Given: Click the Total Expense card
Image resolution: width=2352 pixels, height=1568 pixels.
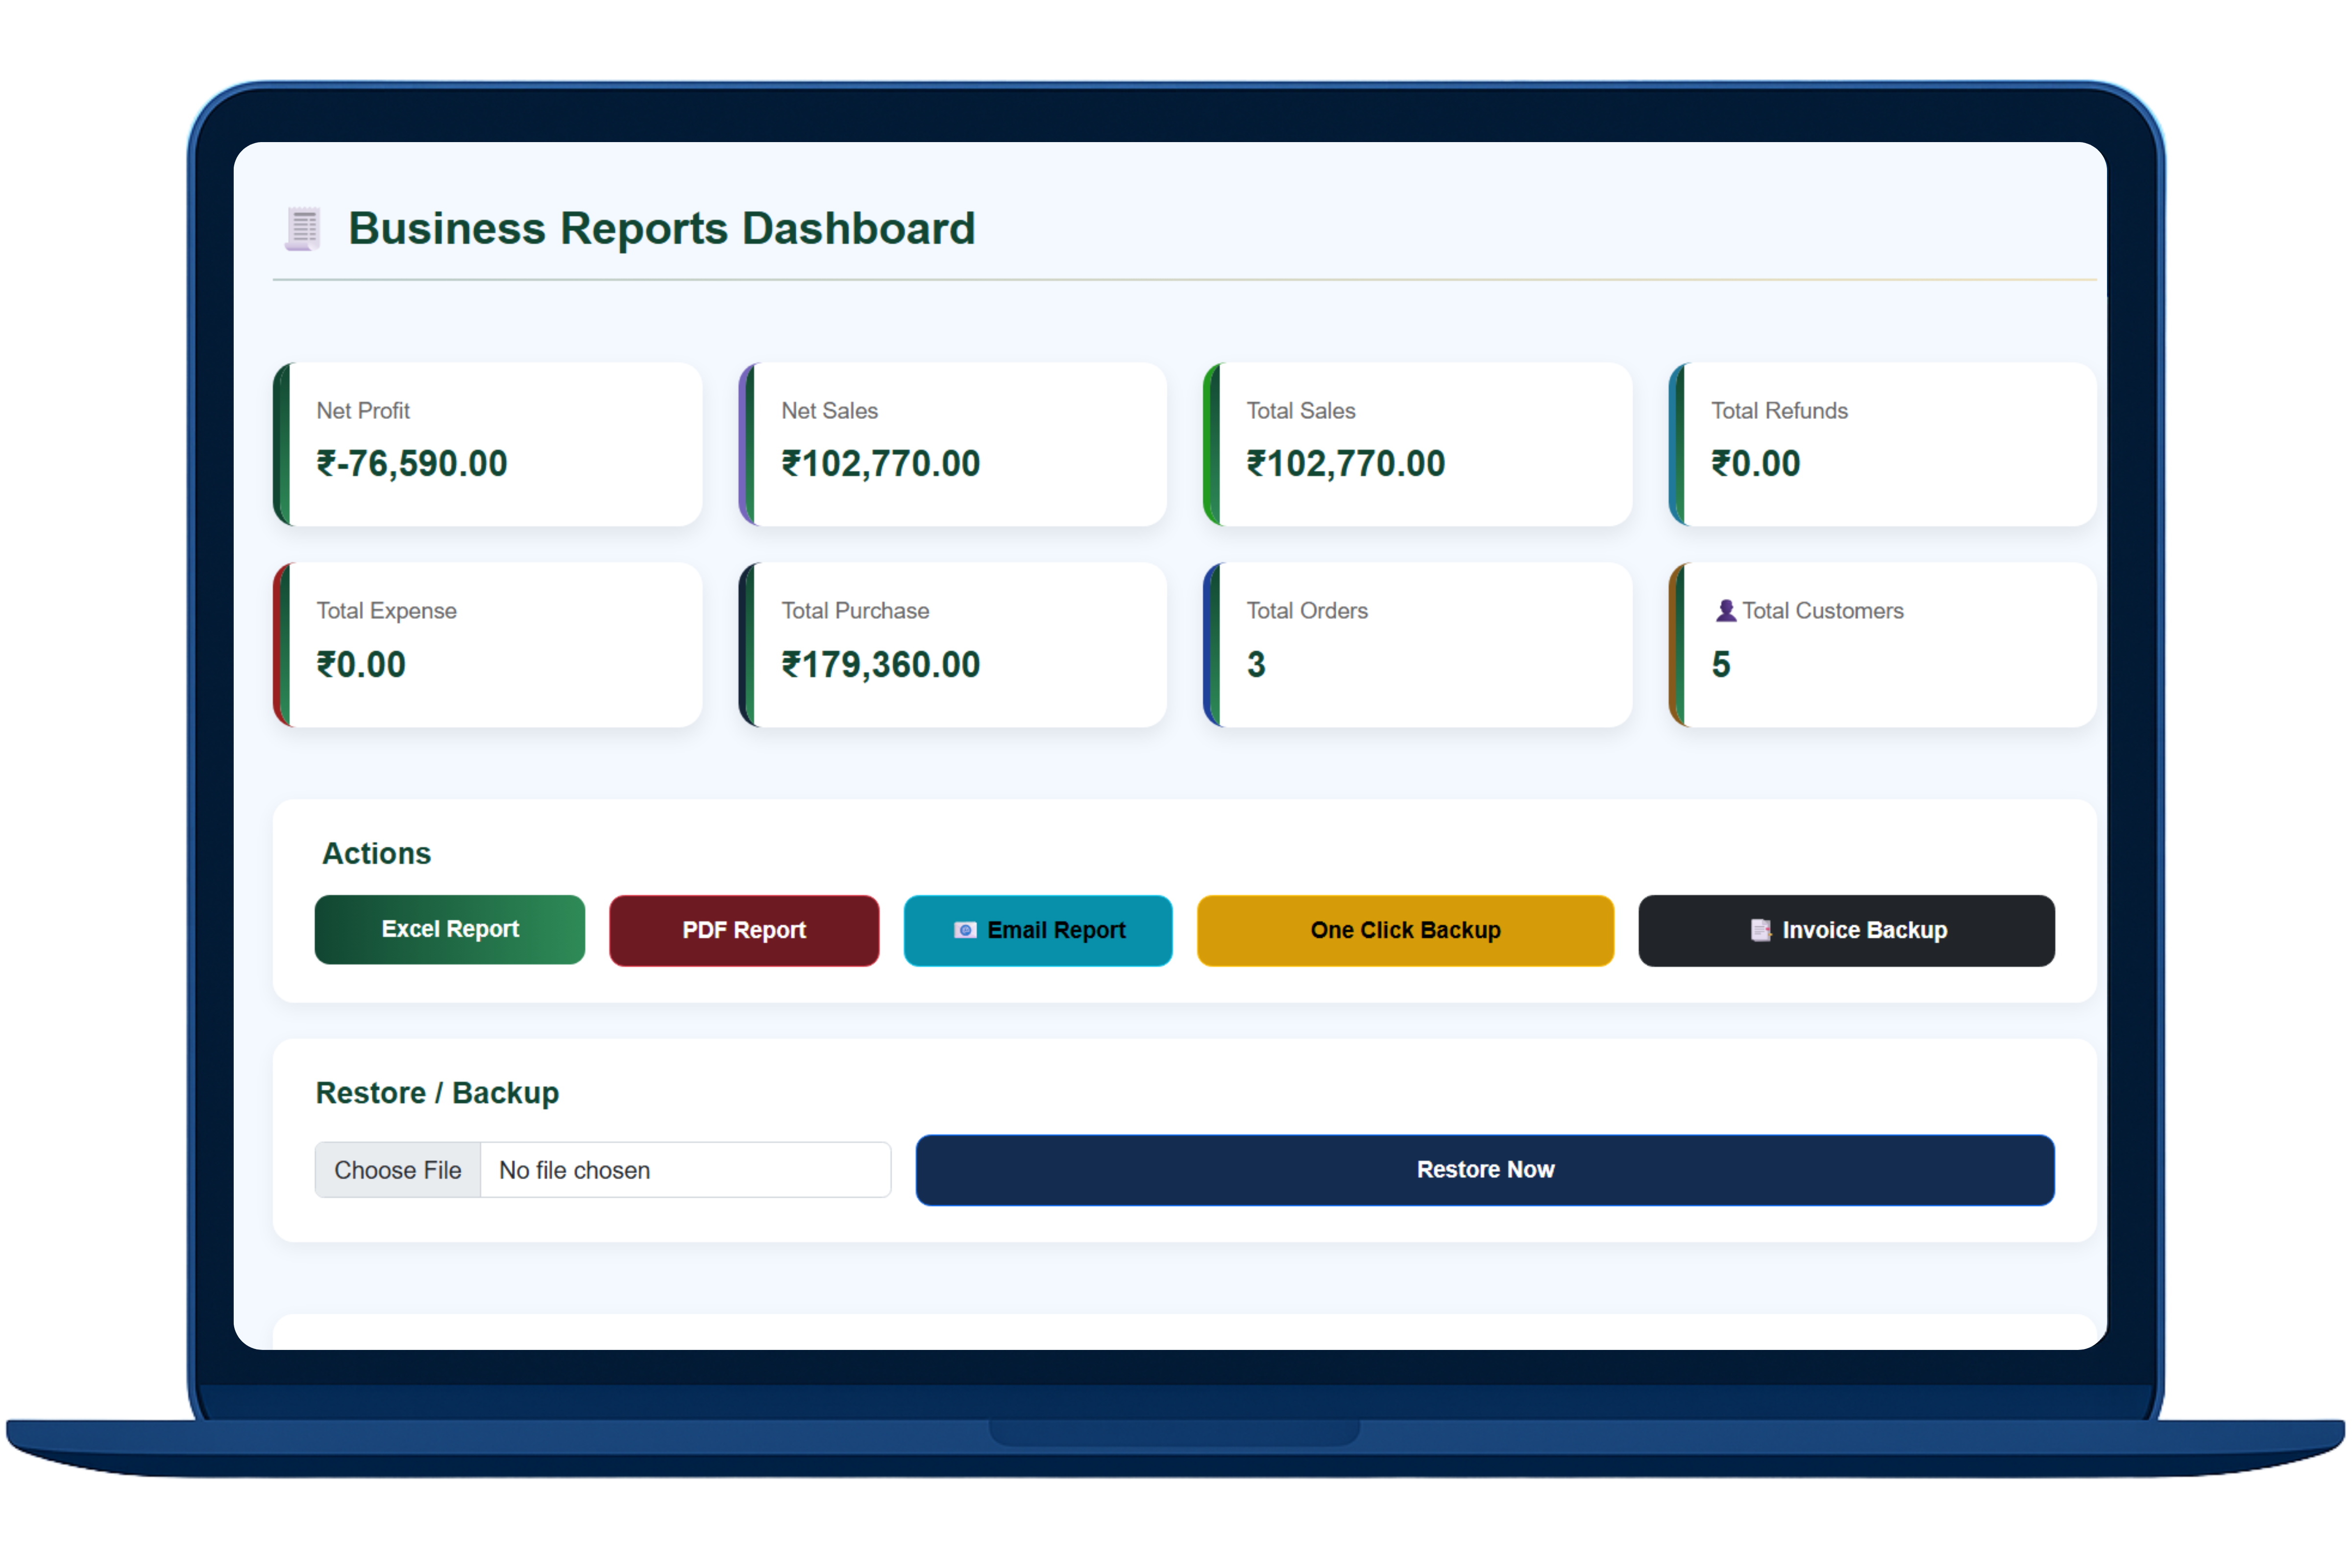Looking at the screenshot, I should click(x=488, y=644).
